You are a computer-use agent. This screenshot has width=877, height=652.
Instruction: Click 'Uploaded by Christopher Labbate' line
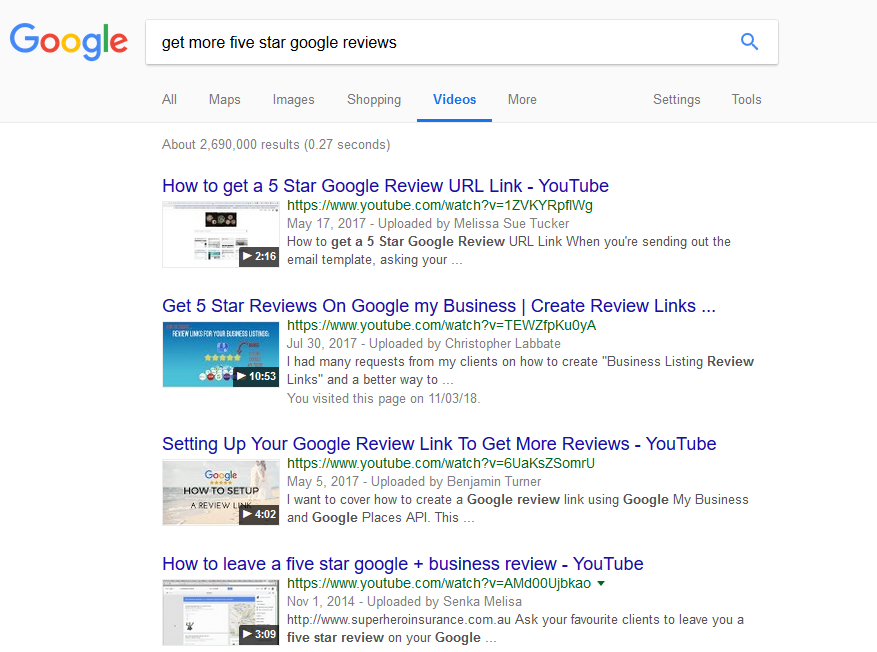pos(423,343)
